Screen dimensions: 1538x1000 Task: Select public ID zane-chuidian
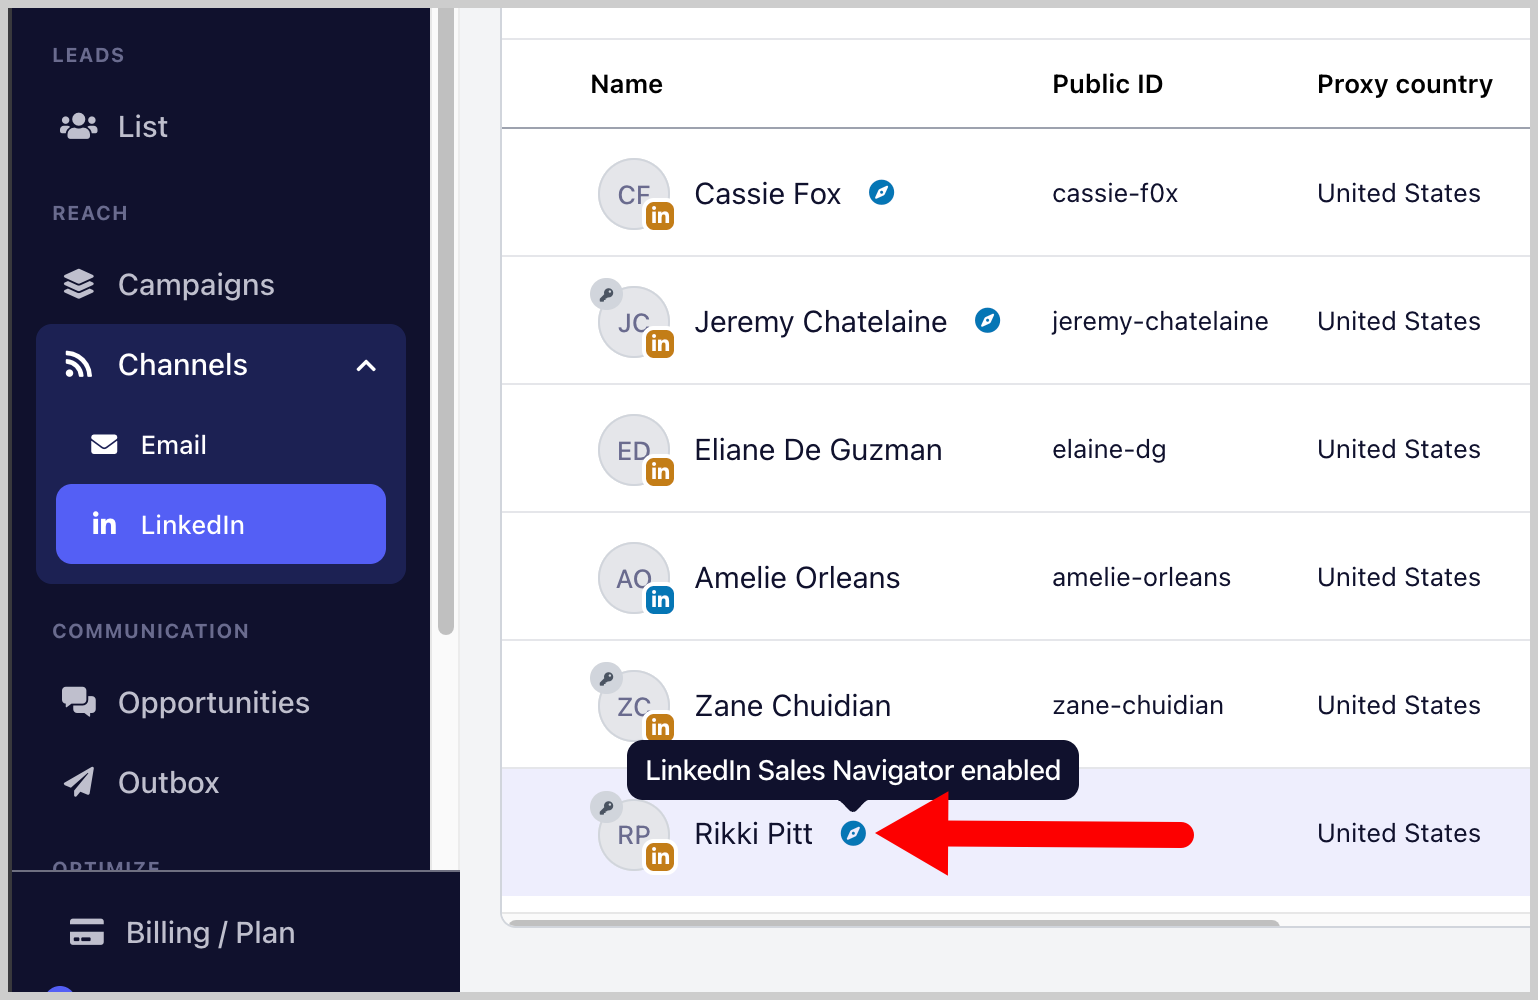click(1137, 705)
